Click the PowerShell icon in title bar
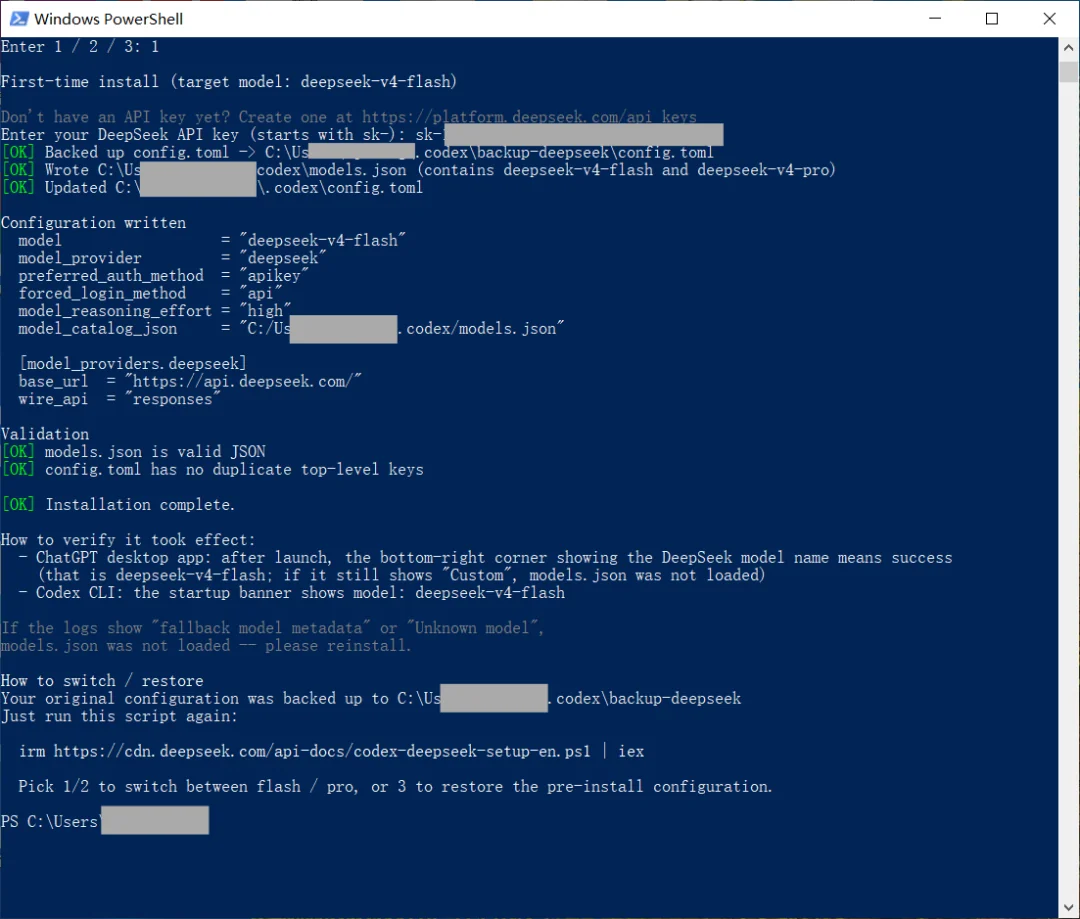 tap(19, 19)
